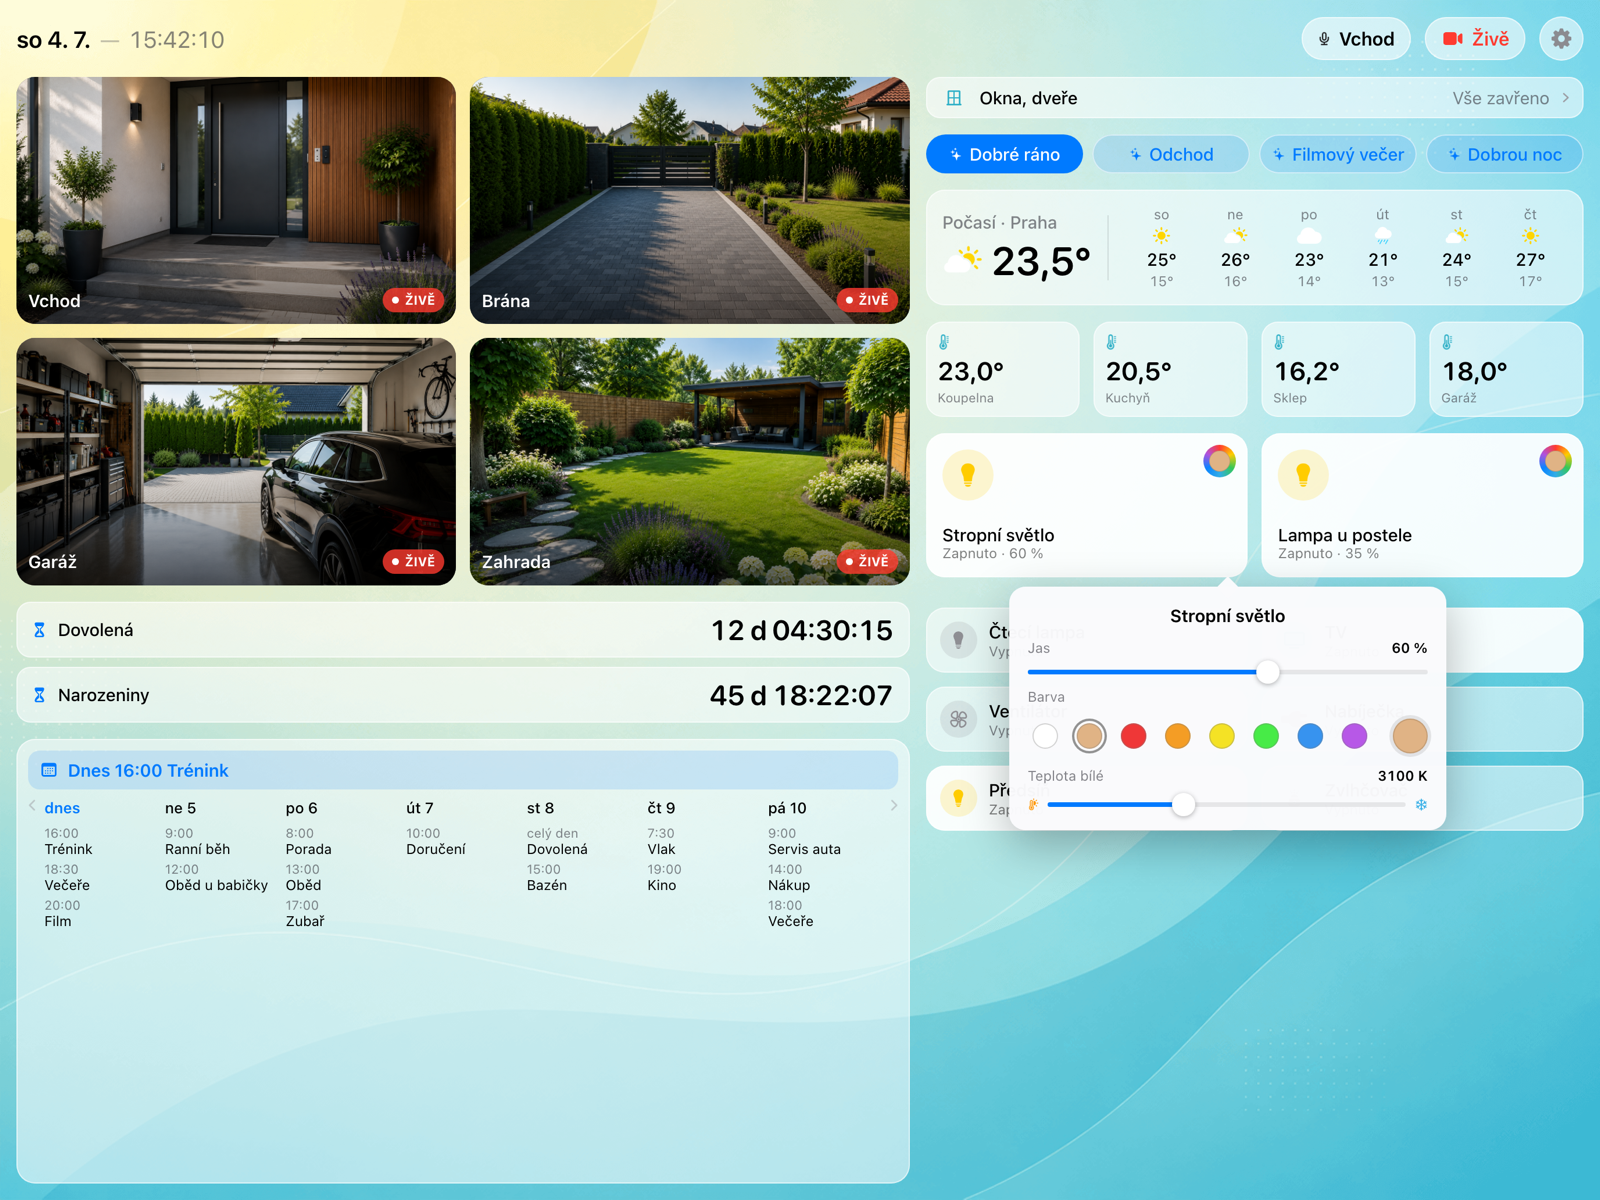1600x1200 pixels.
Task: Go to the next calendar week
Action: coord(894,806)
